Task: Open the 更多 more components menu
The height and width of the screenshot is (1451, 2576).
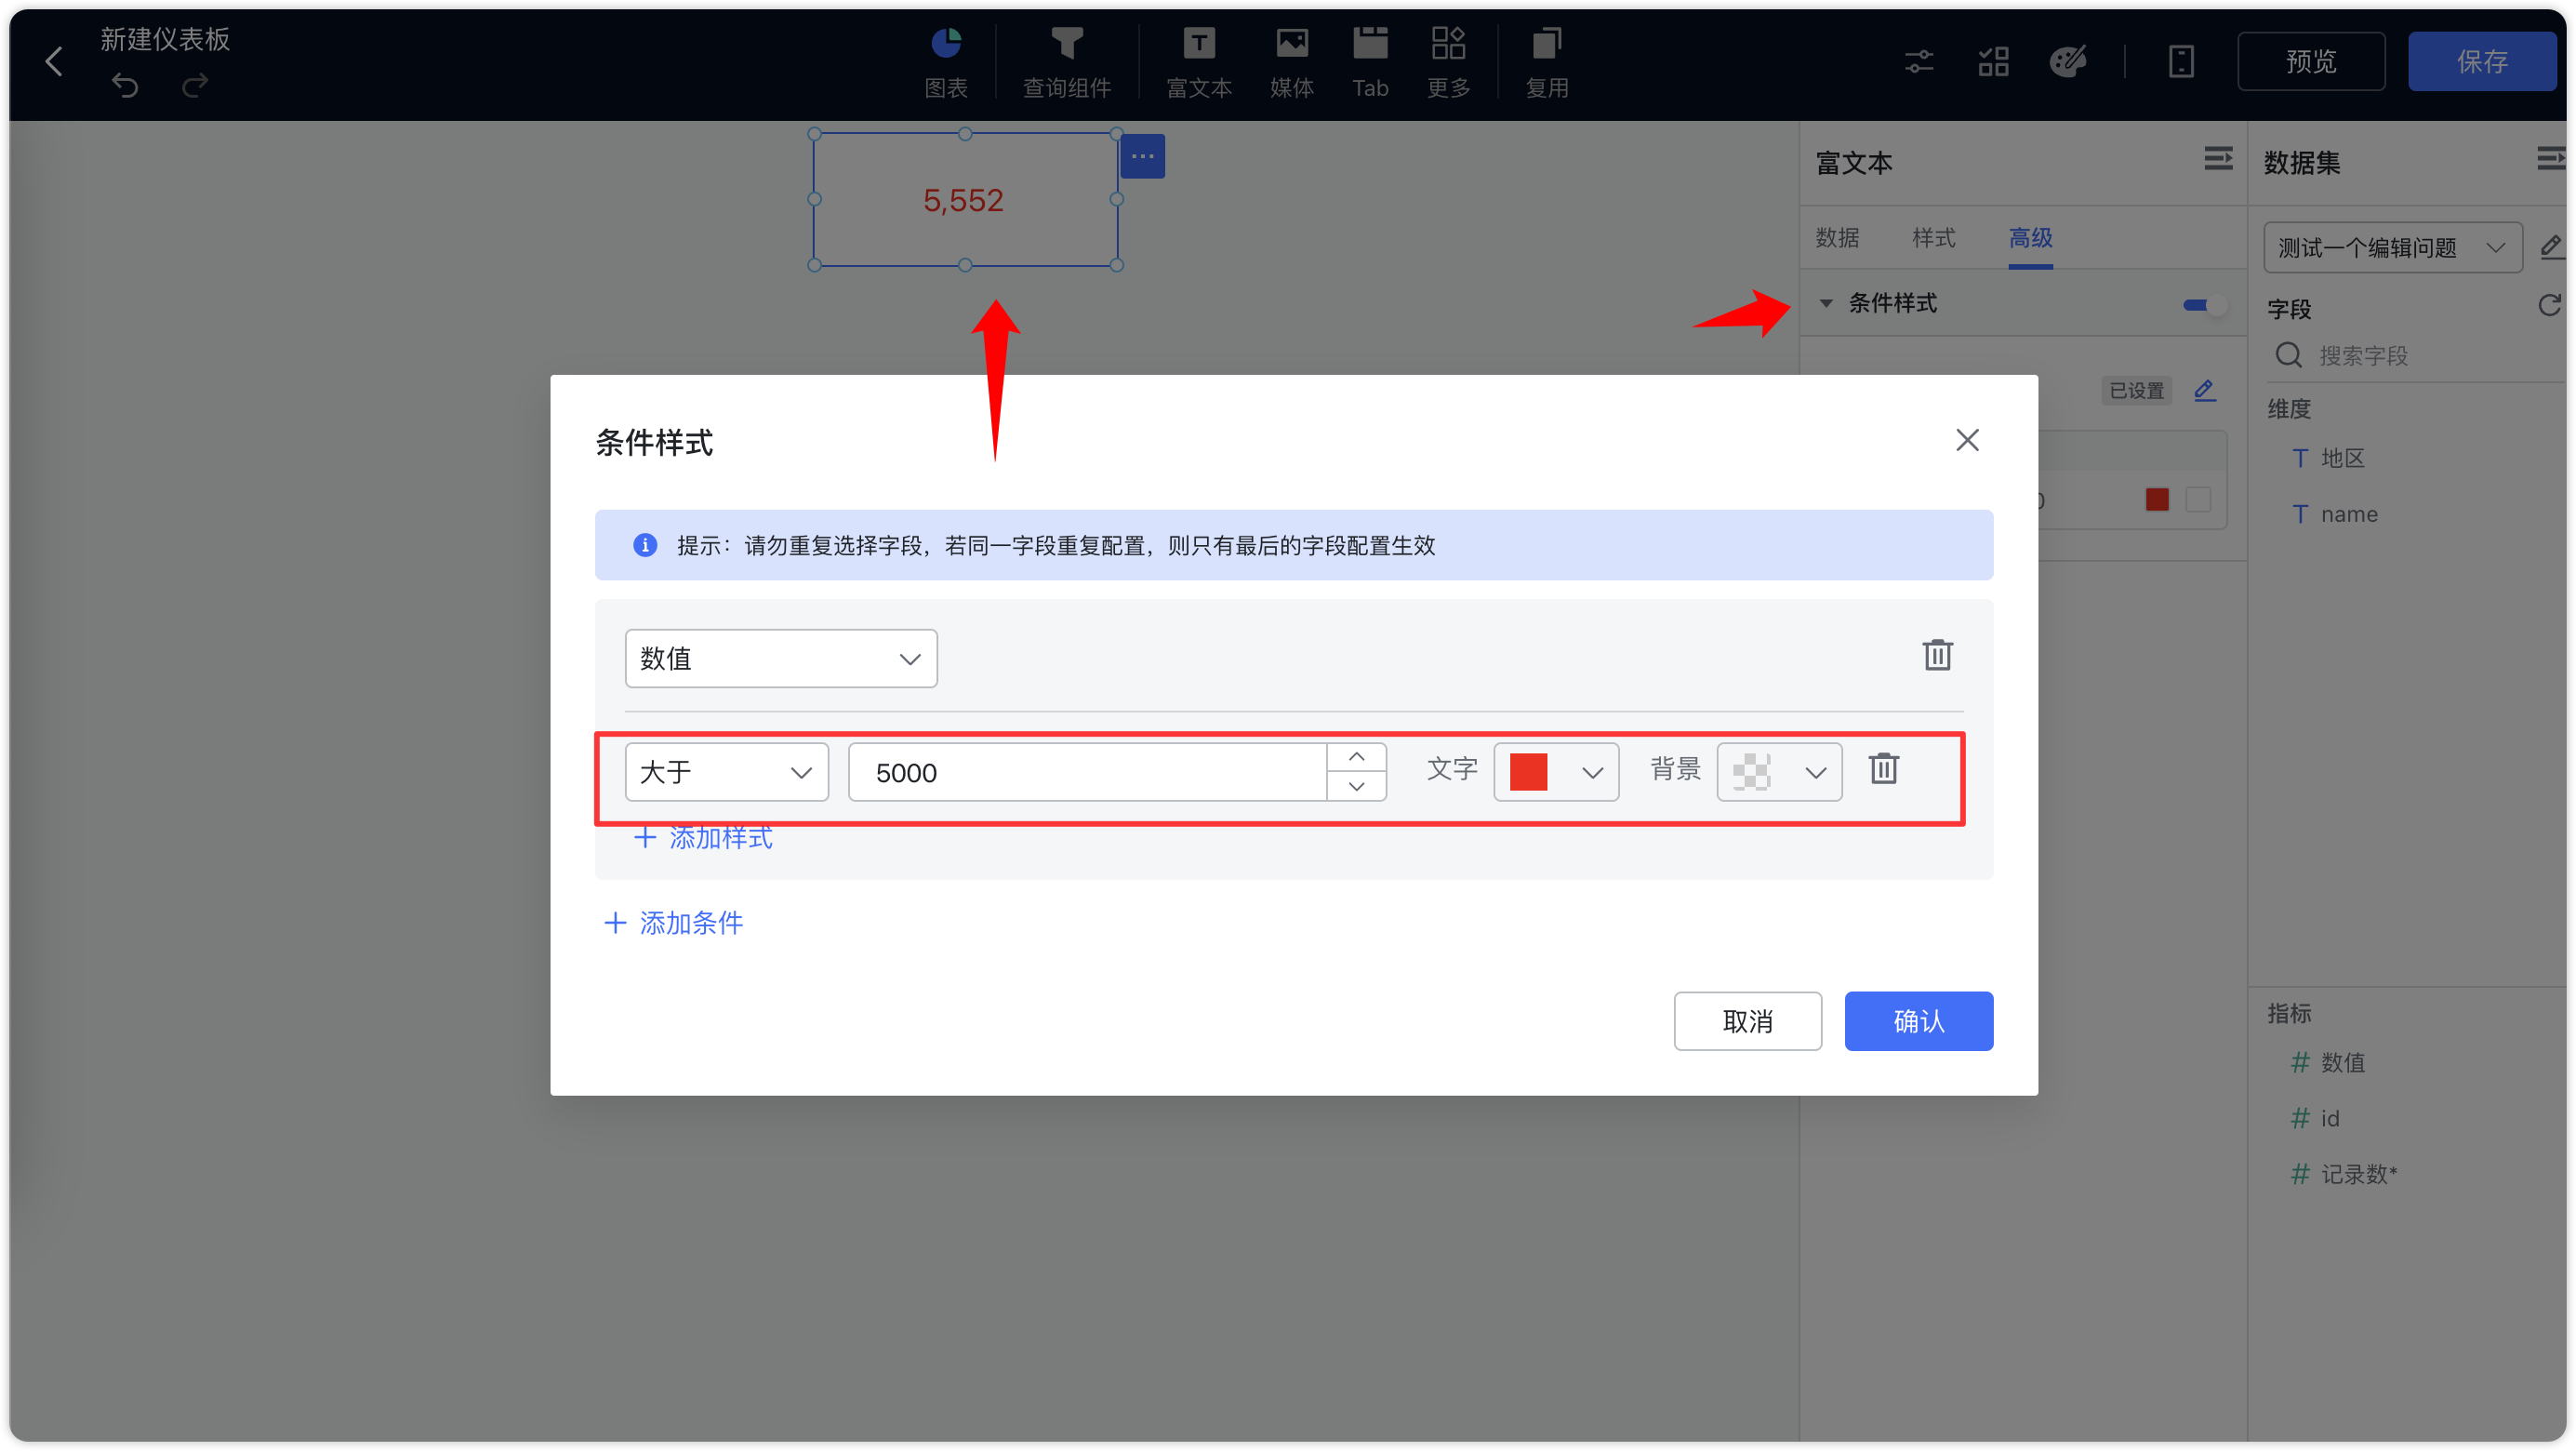Action: (1447, 60)
